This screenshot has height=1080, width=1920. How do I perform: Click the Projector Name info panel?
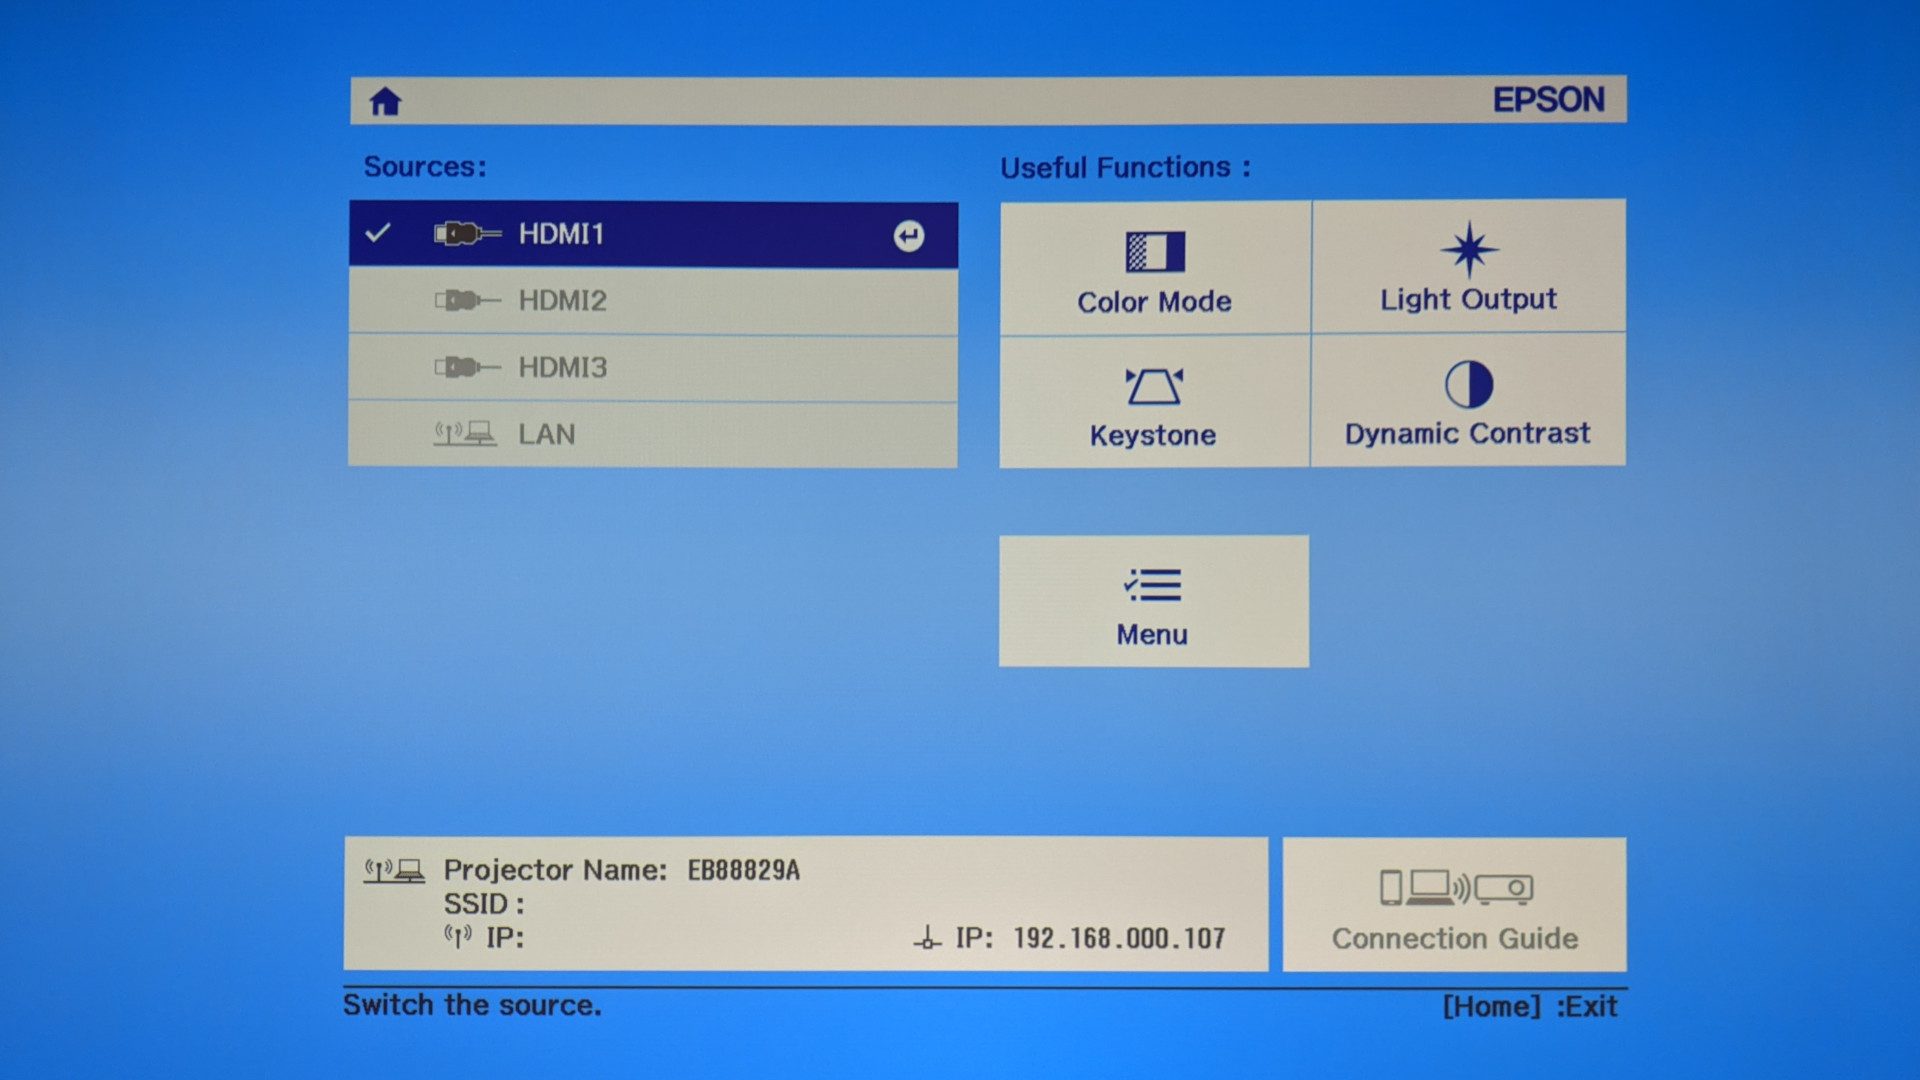(804, 903)
